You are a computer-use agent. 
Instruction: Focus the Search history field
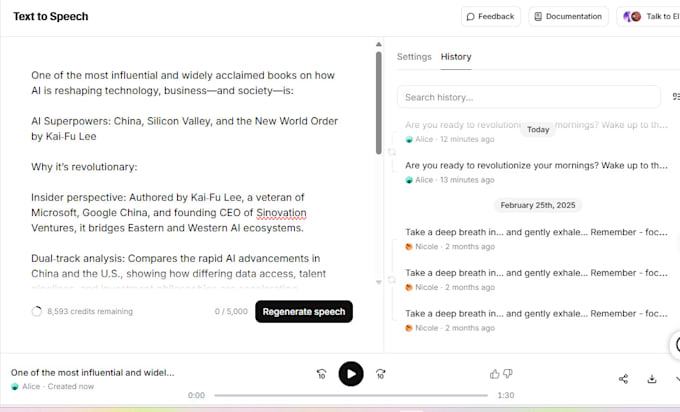pos(528,97)
